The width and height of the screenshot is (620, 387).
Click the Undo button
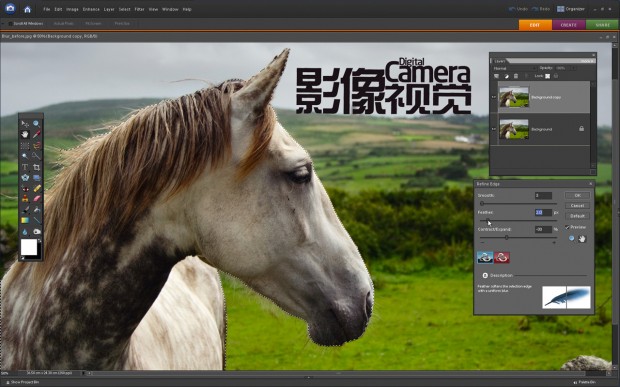point(518,9)
